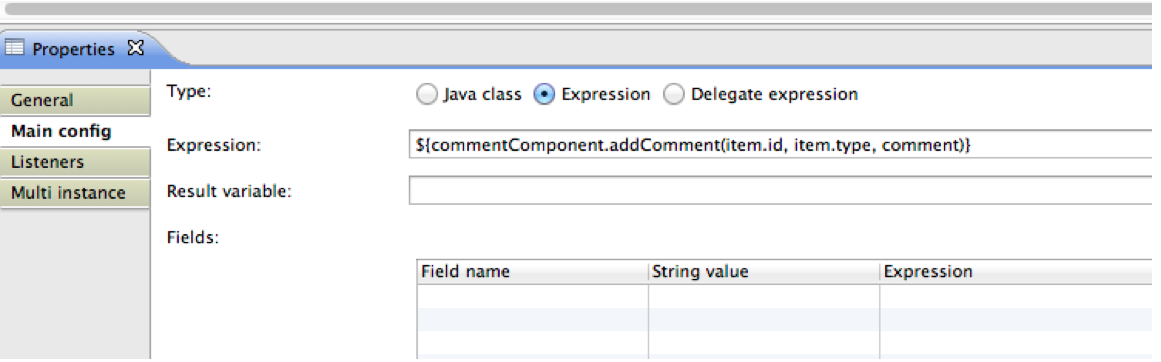The height and width of the screenshot is (362, 1161).
Task: Open the General properties tab
Action: coord(75,100)
